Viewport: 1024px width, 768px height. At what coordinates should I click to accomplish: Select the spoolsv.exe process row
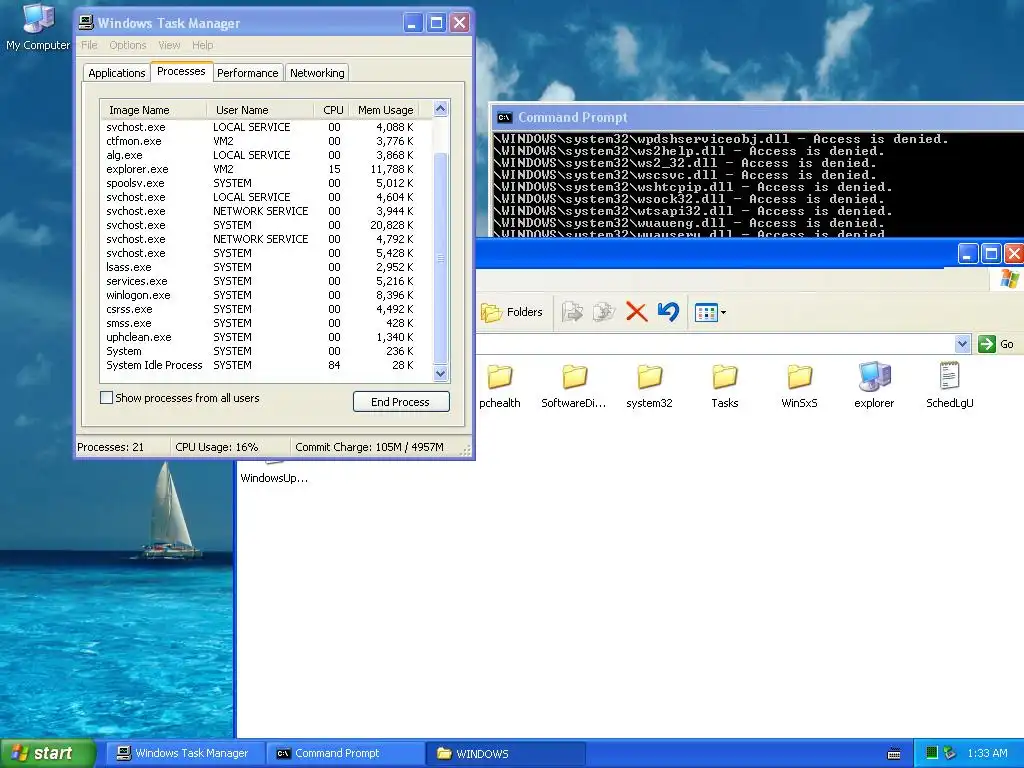point(265,184)
